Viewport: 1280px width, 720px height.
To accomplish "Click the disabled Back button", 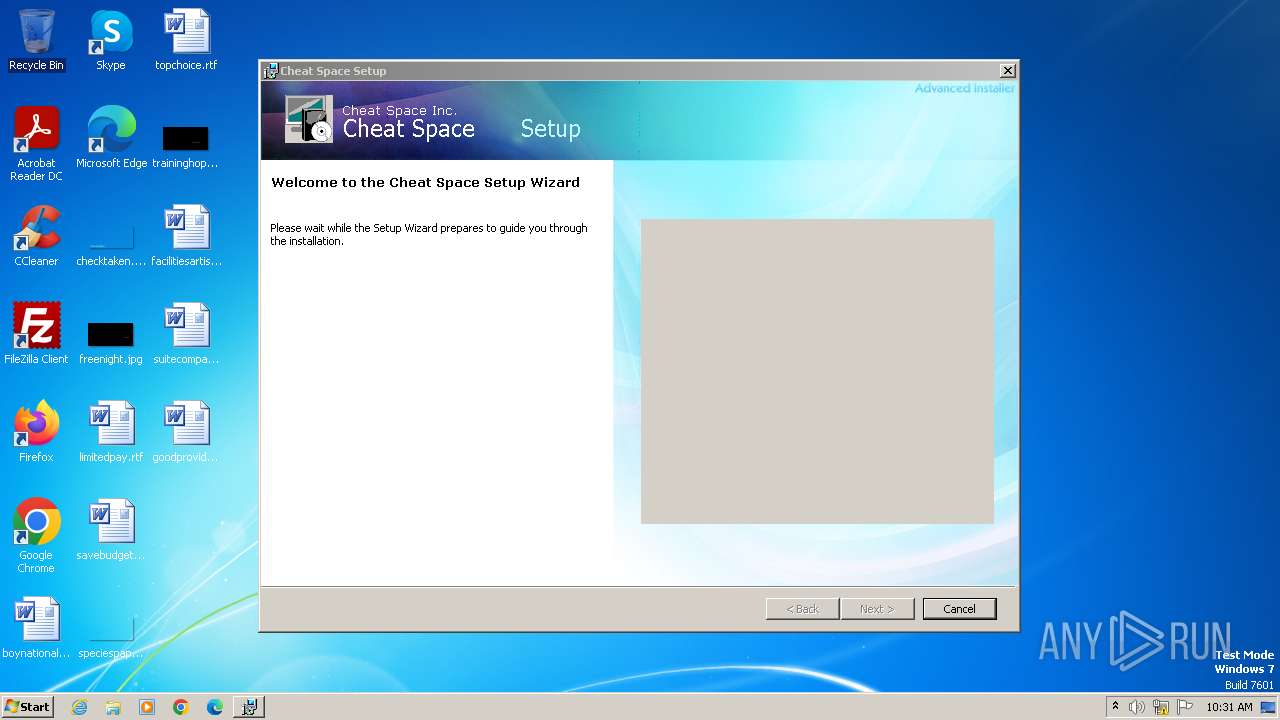I will 802,608.
